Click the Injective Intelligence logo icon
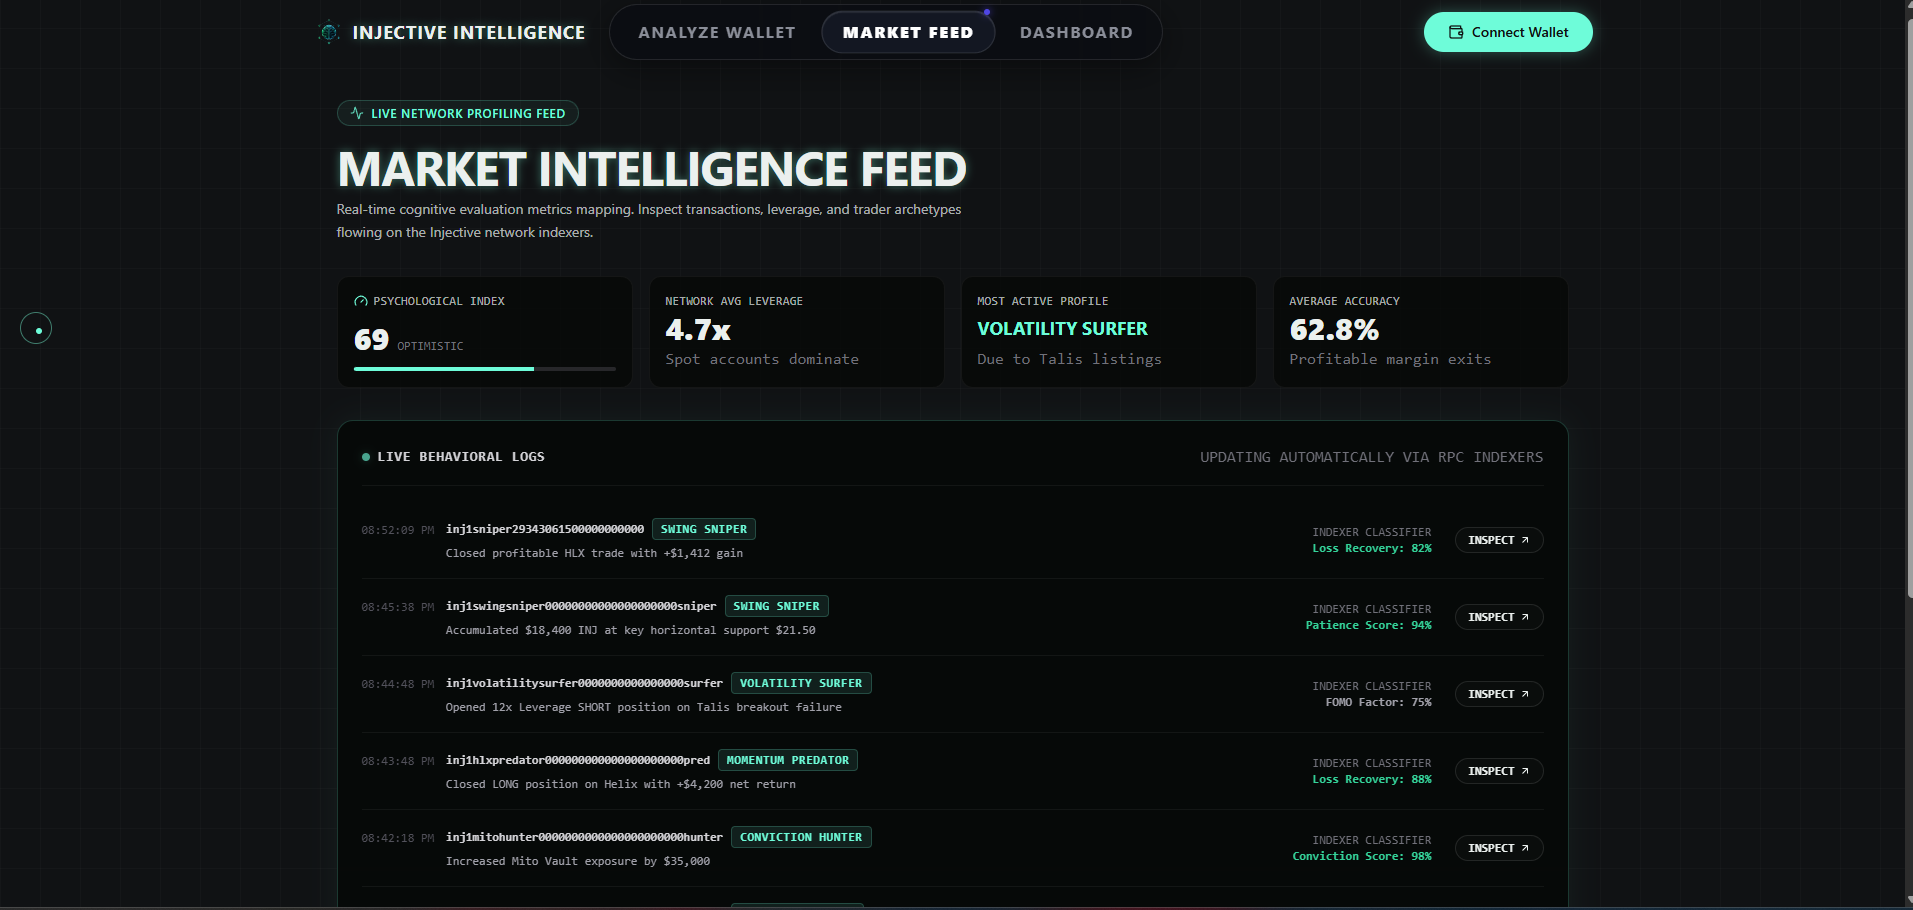This screenshot has width=1913, height=910. 328,32
